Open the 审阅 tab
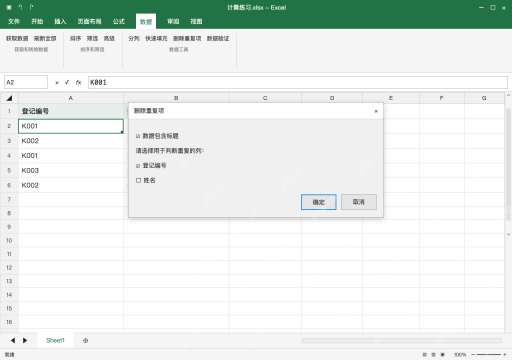 (173, 22)
